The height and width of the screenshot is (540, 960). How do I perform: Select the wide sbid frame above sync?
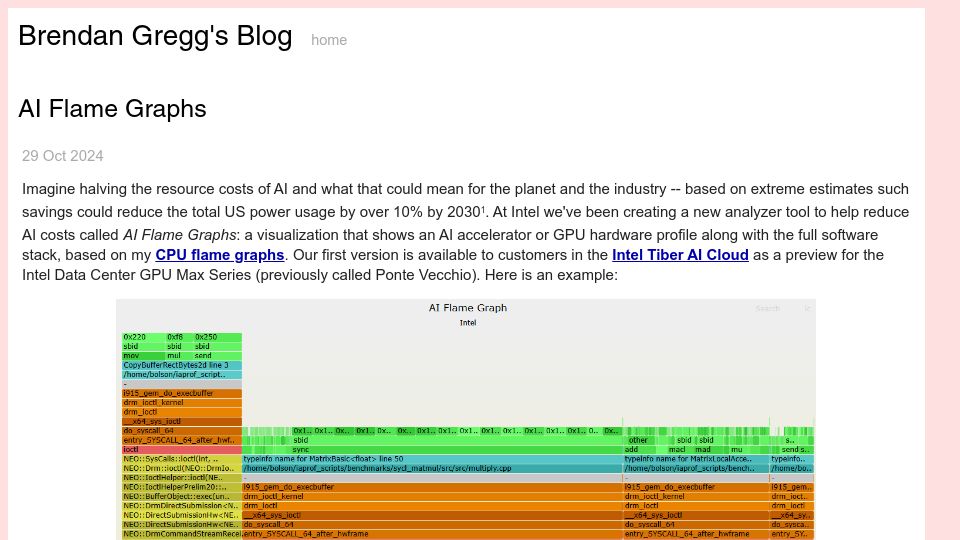pyautogui.click(x=456, y=440)
